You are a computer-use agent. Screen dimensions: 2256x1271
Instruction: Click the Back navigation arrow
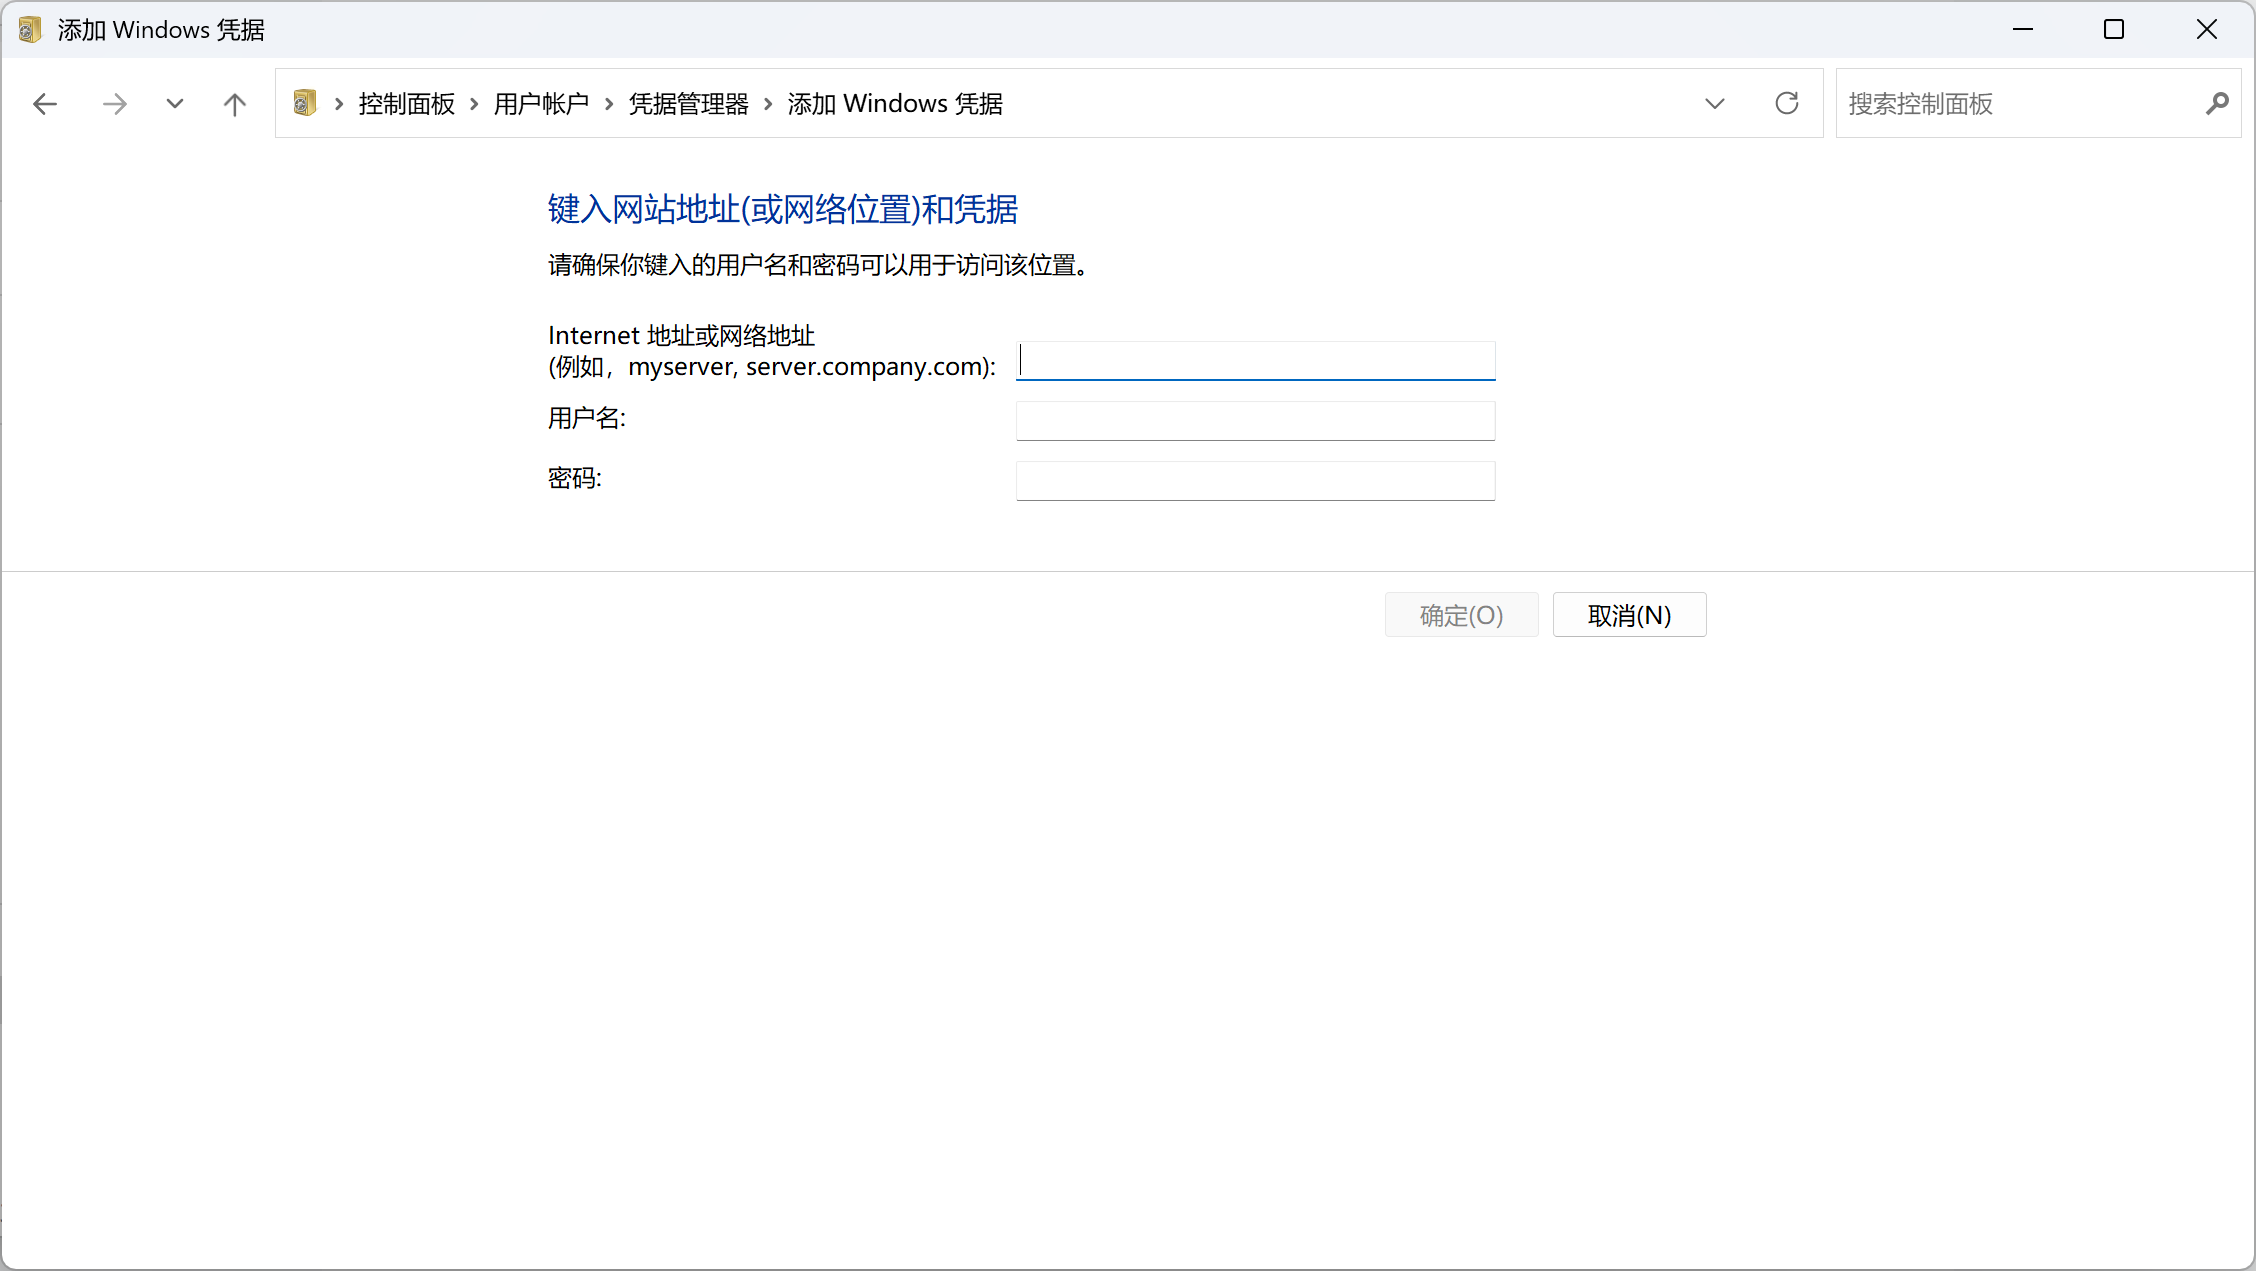[45, 104]
